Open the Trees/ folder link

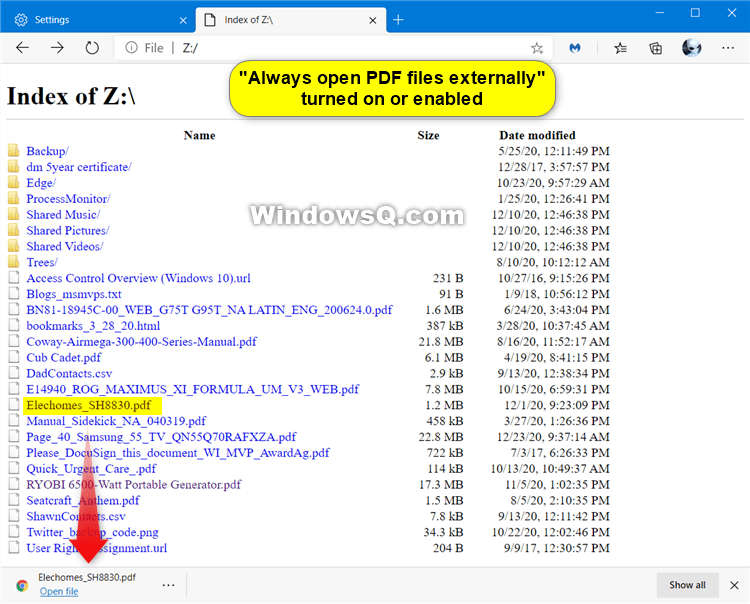pyautogui.click(x=42, y=262)
